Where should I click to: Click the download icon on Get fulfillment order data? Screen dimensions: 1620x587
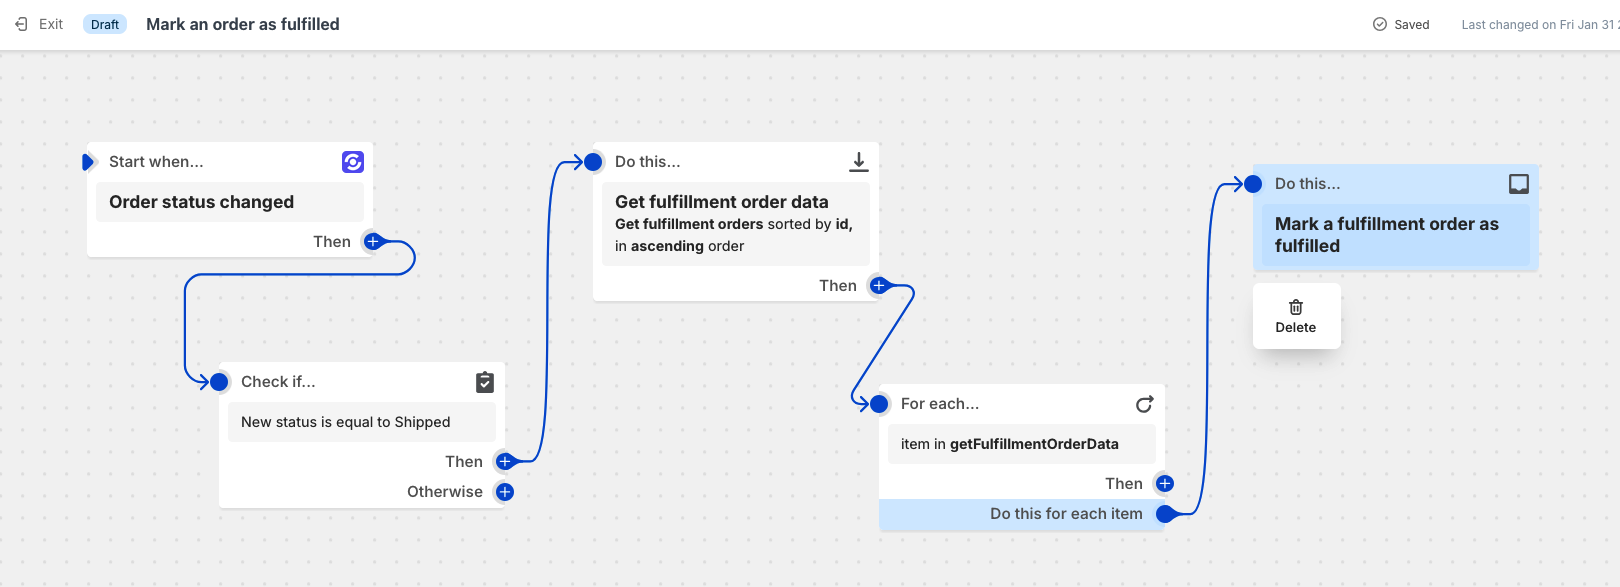[858, 162]
